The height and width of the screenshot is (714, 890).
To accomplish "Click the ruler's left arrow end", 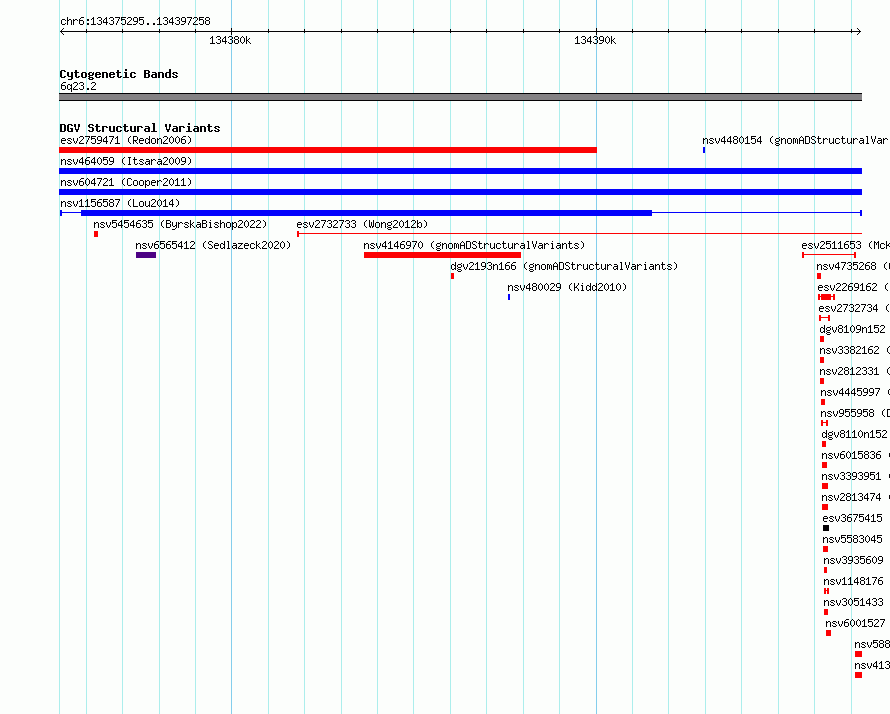I will point(62,32).
